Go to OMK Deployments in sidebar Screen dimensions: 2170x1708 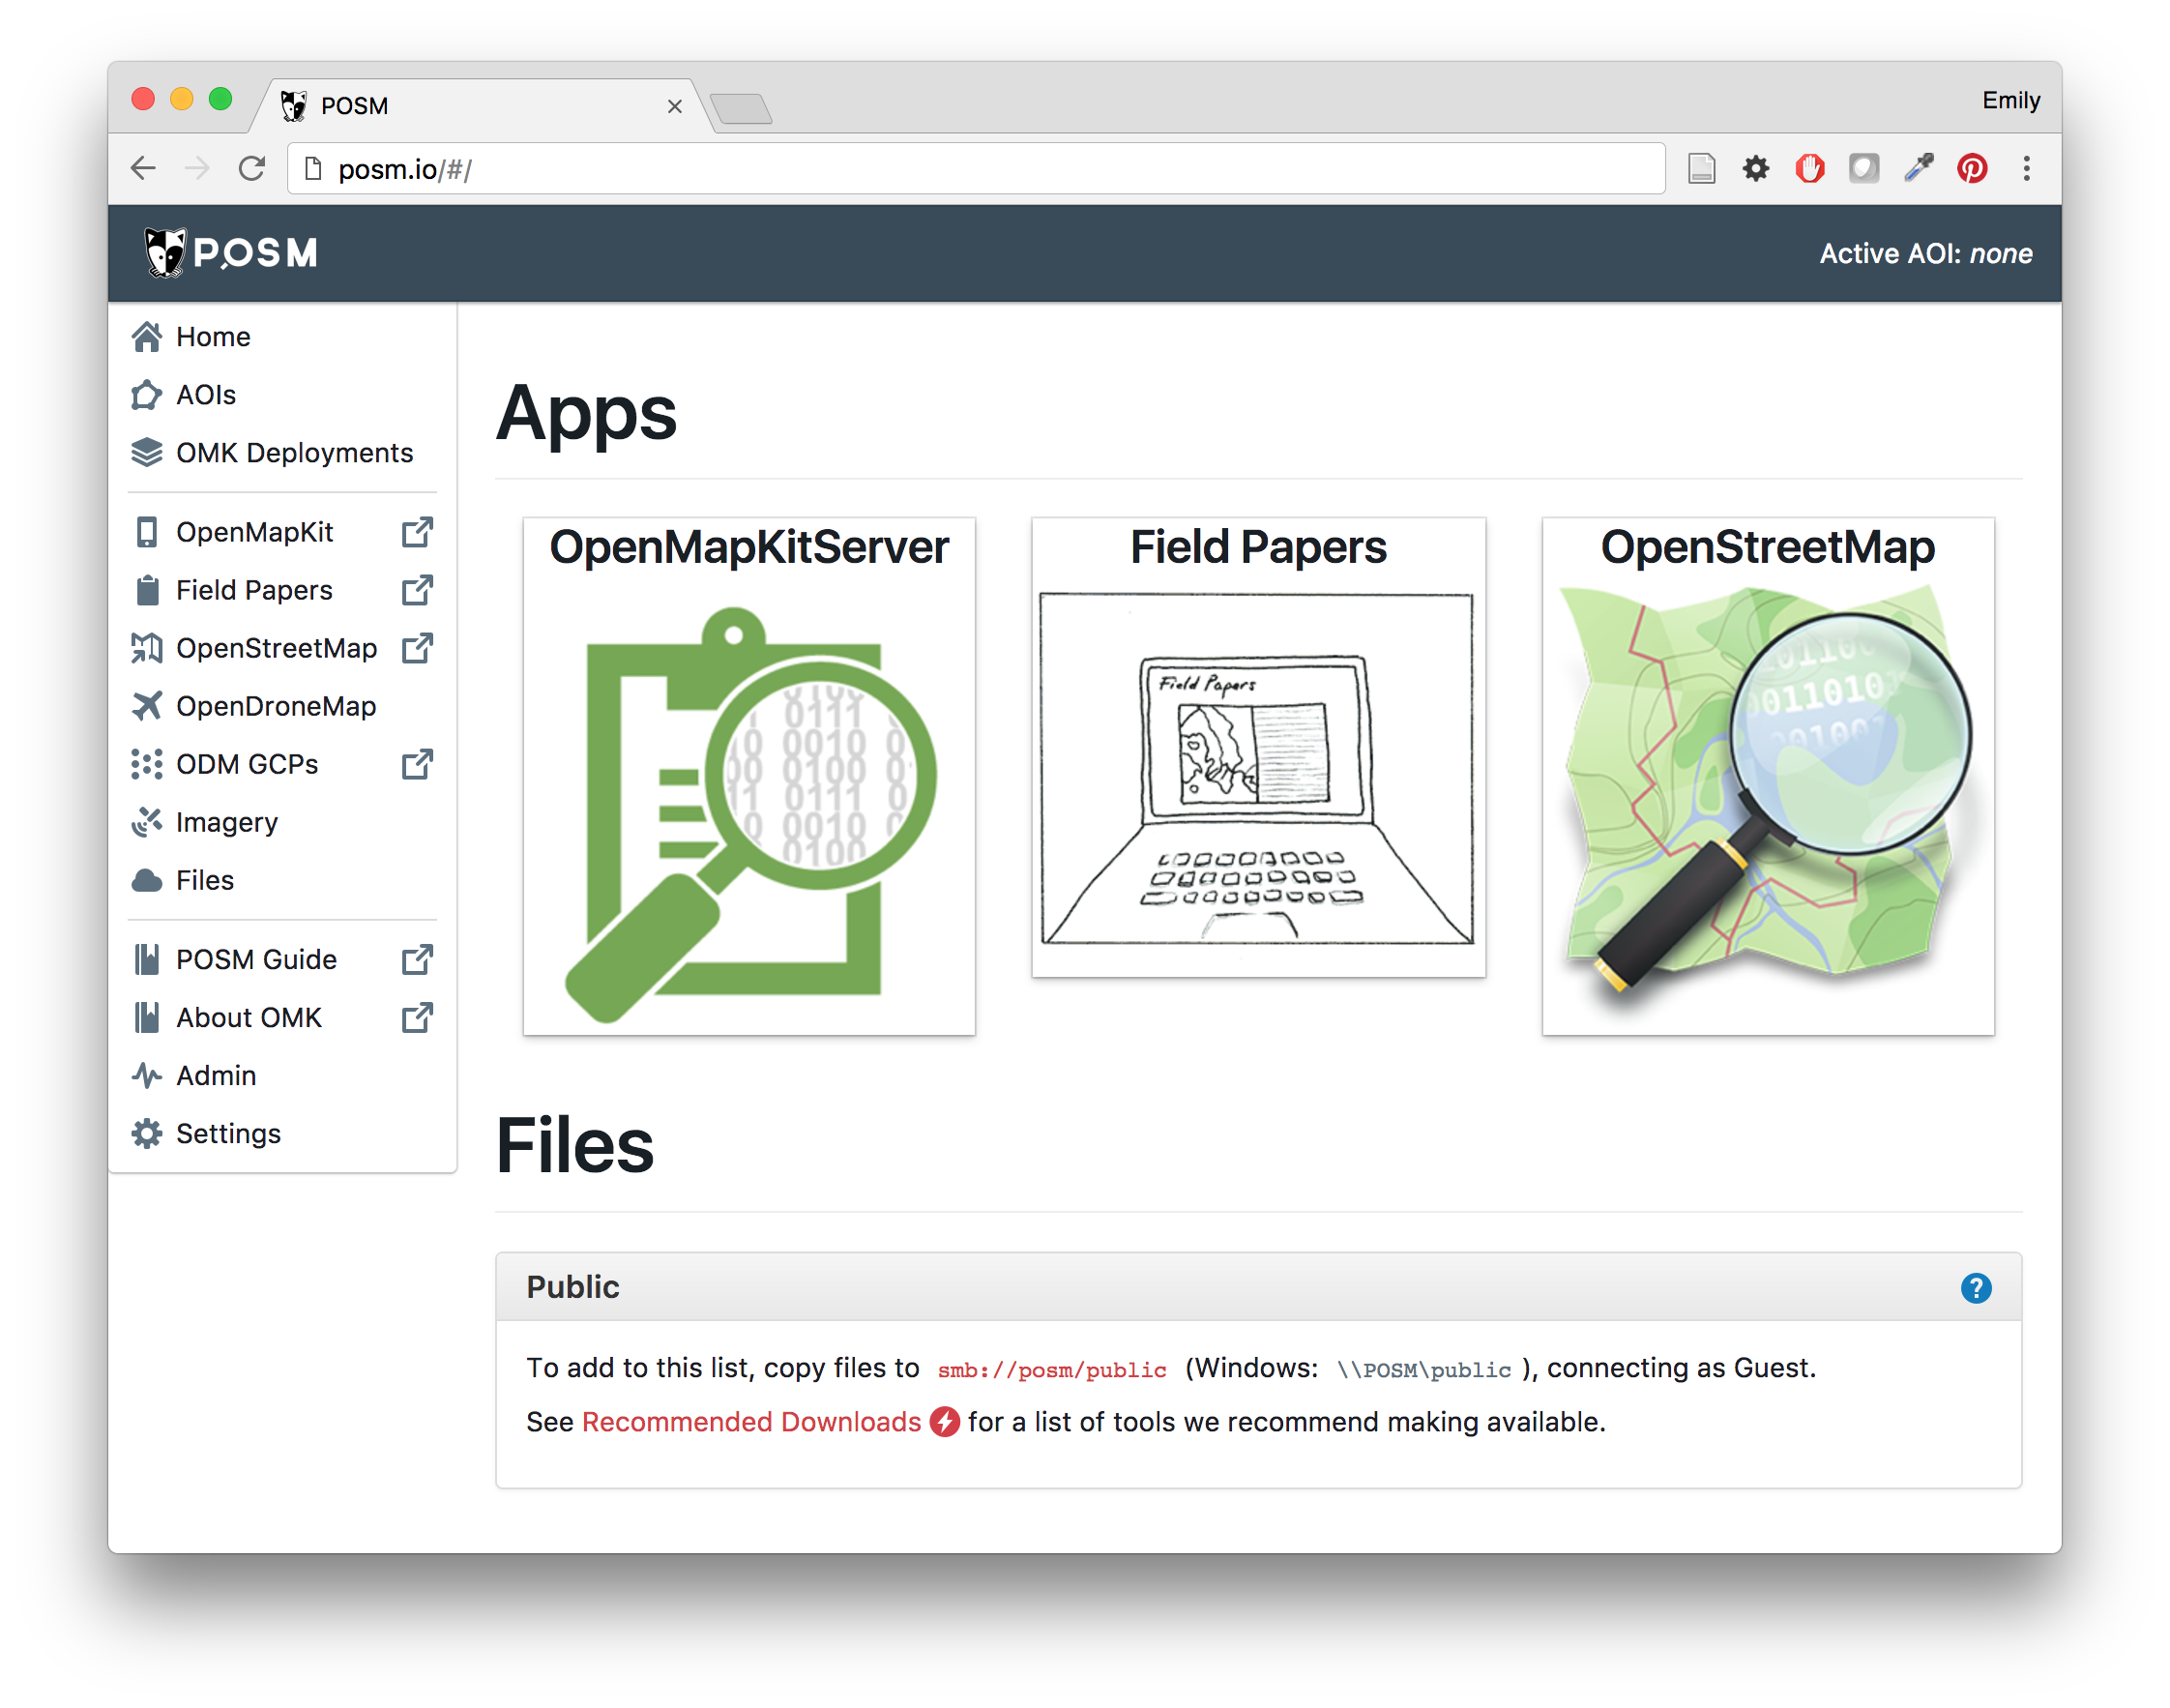(x=294, y=453)
